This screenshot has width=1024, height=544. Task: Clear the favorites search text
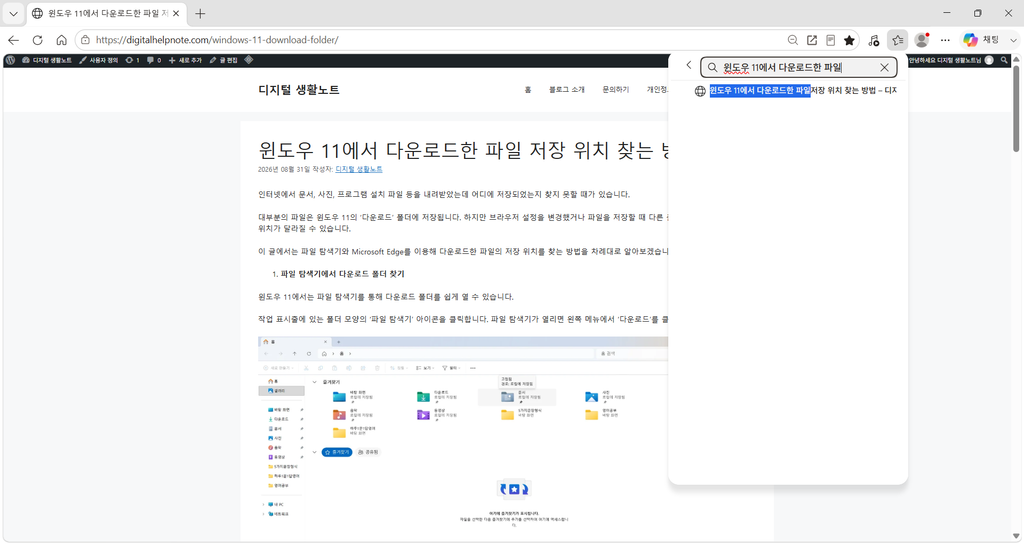(x=884, y=67)
